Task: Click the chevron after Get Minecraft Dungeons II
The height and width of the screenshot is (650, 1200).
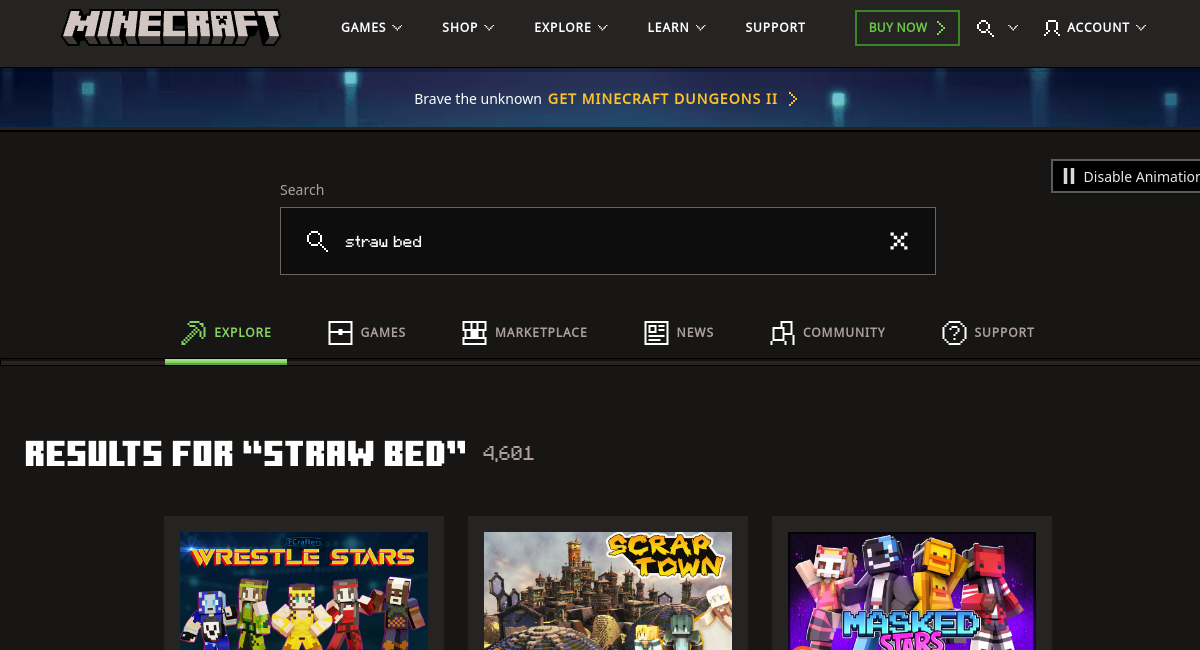Action: 793,99
